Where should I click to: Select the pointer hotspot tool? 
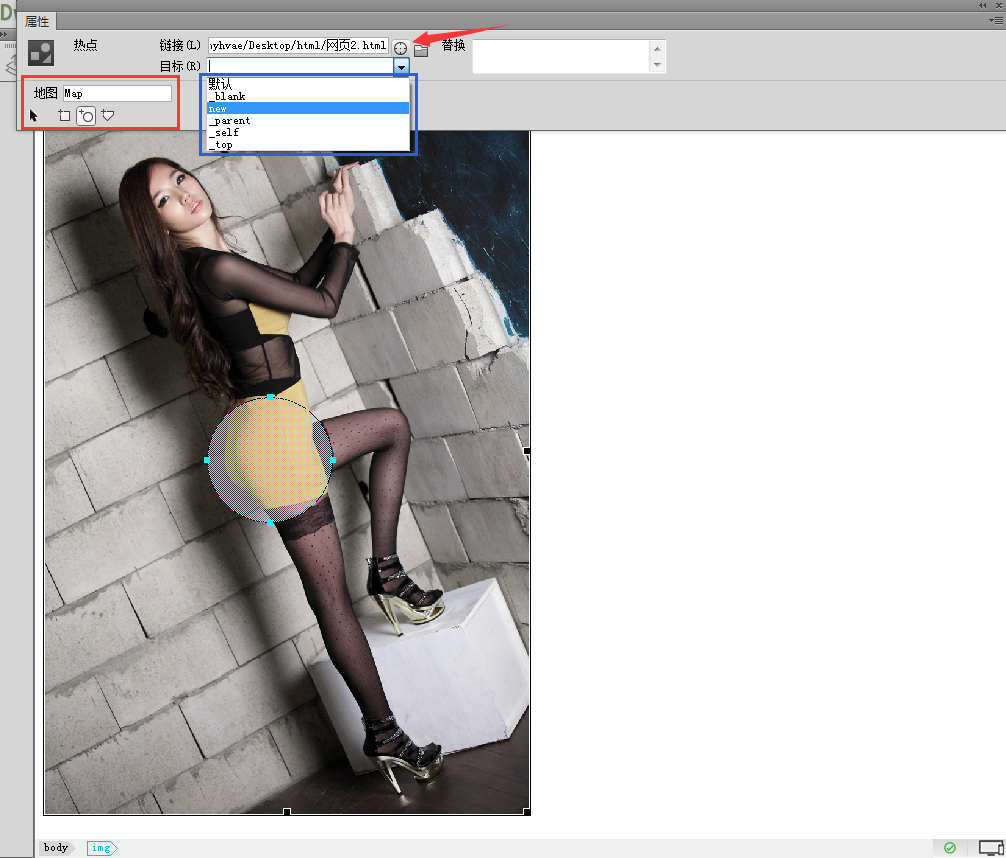[x=32, y=115]
